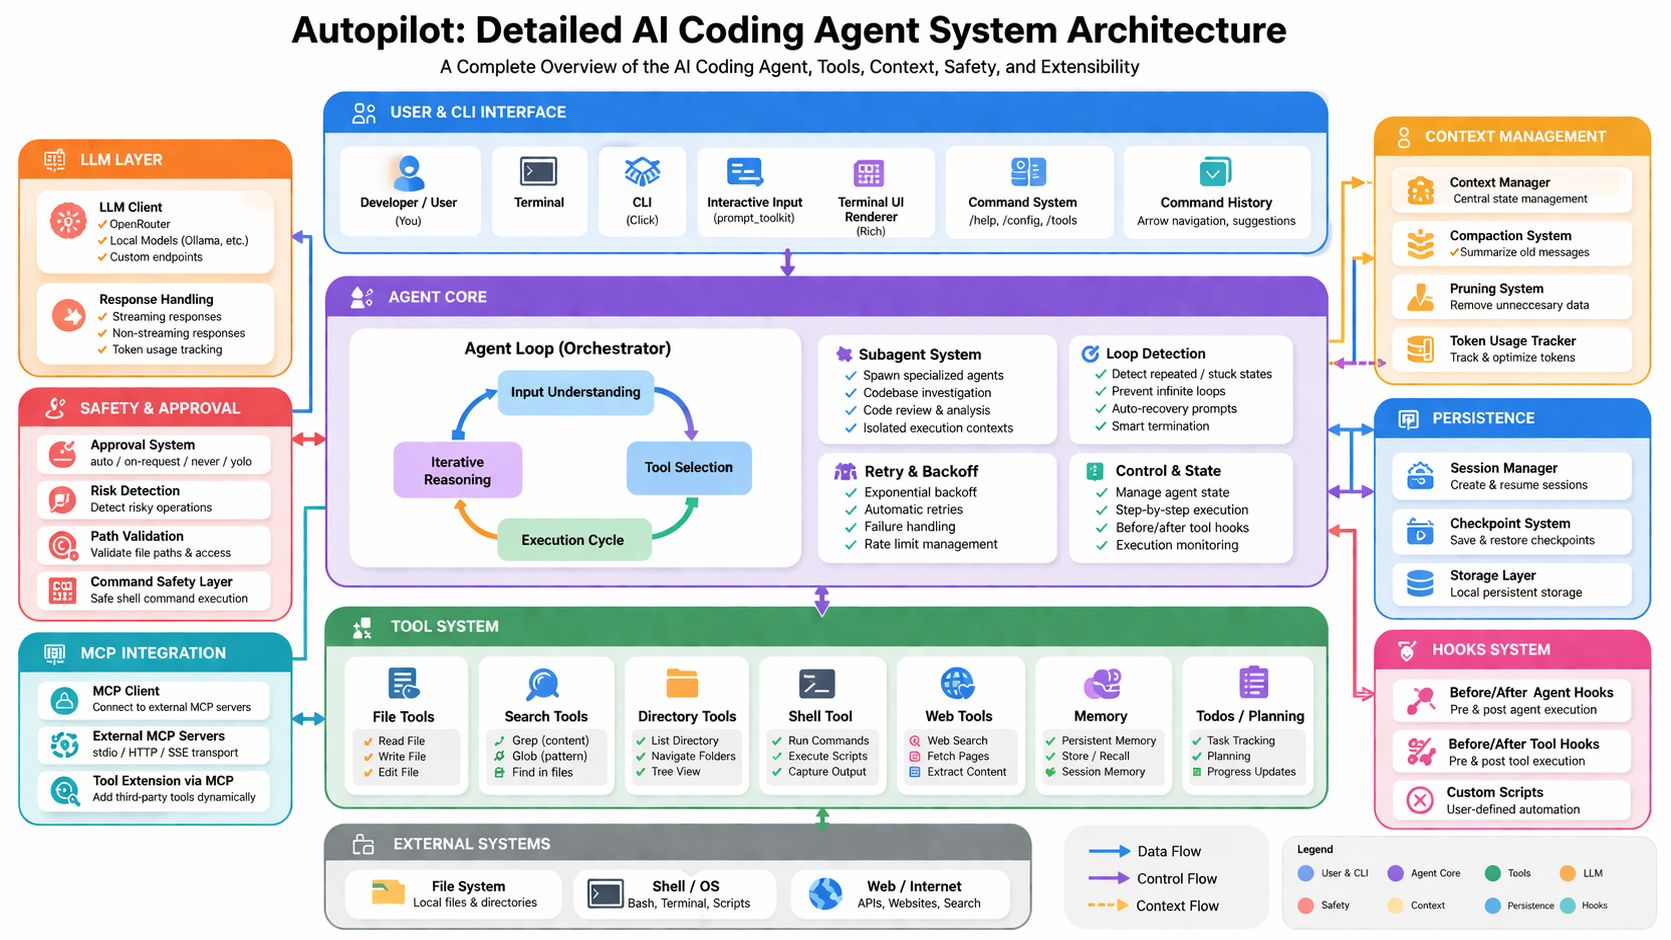The image size is (1671, 940).
Task: Click the Web / Internet globe icon
Action: pos(825,894)
